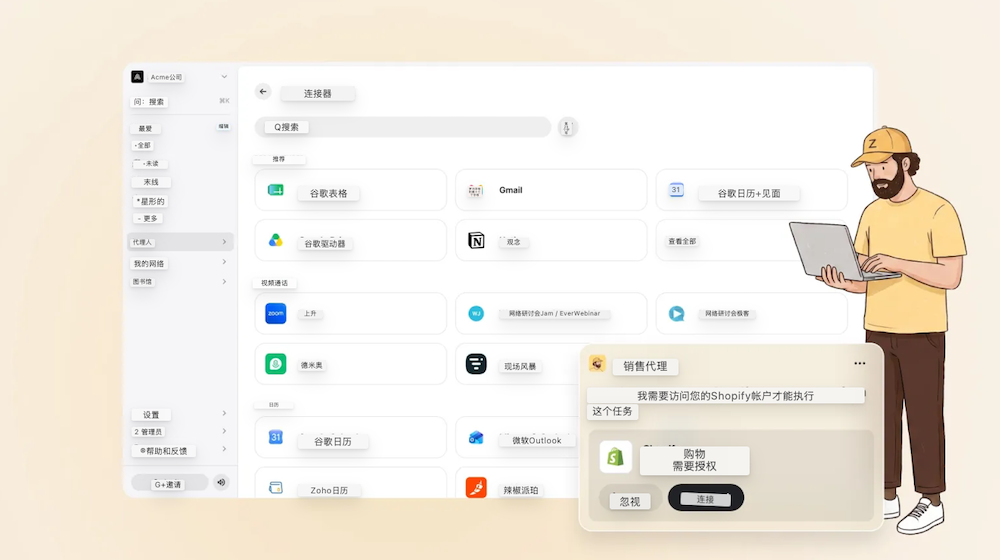
Task: Open the 最爱 sidebar heading
Action: pos(145,128)
